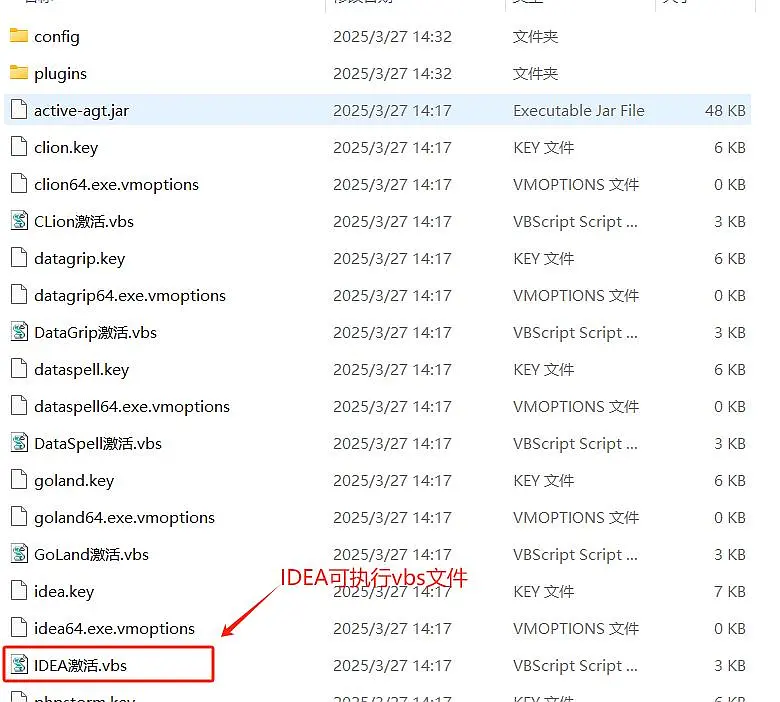Select the config folder icon
Screen dimensions: 780x702
click(19, 36)
